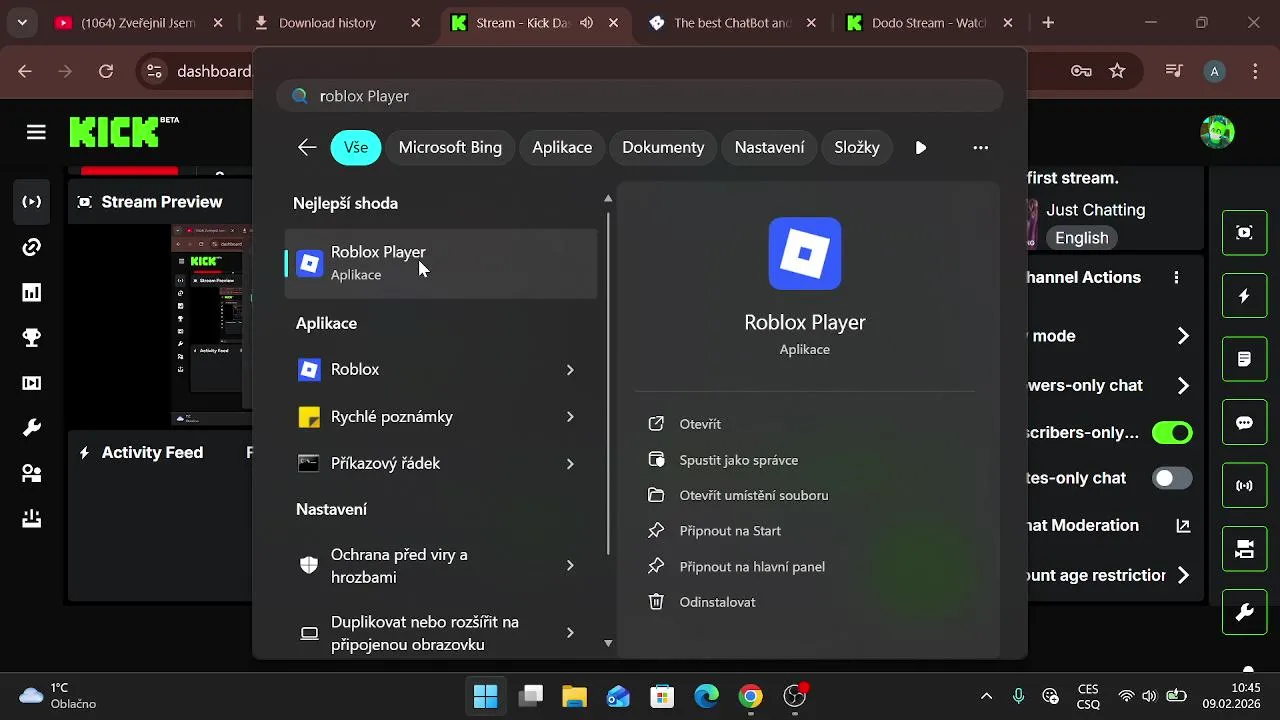
Task: Toggle Activity Feed lightning button in right rail
Action: [x=1244, y=296]
